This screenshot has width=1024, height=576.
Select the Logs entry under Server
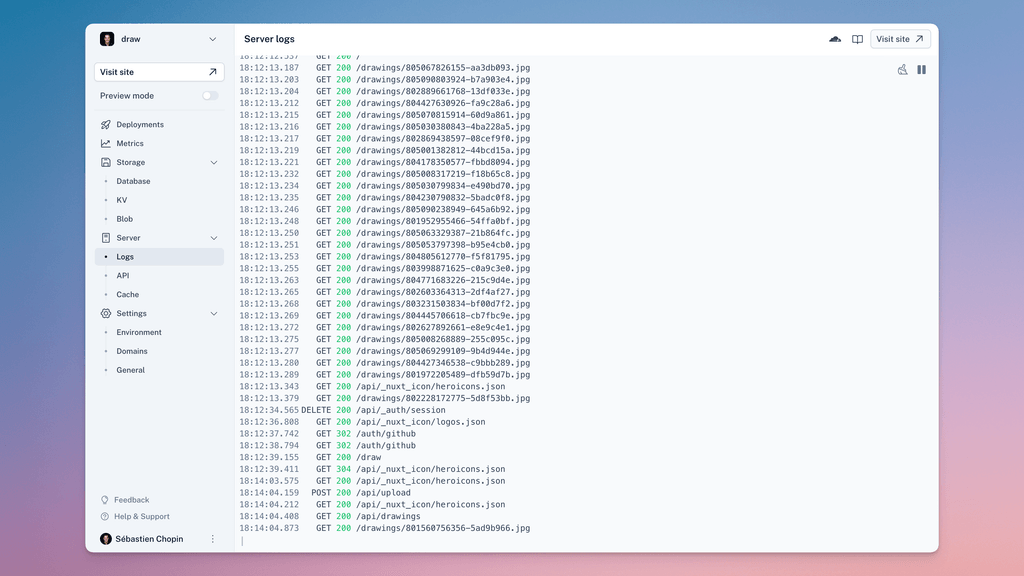126,256
